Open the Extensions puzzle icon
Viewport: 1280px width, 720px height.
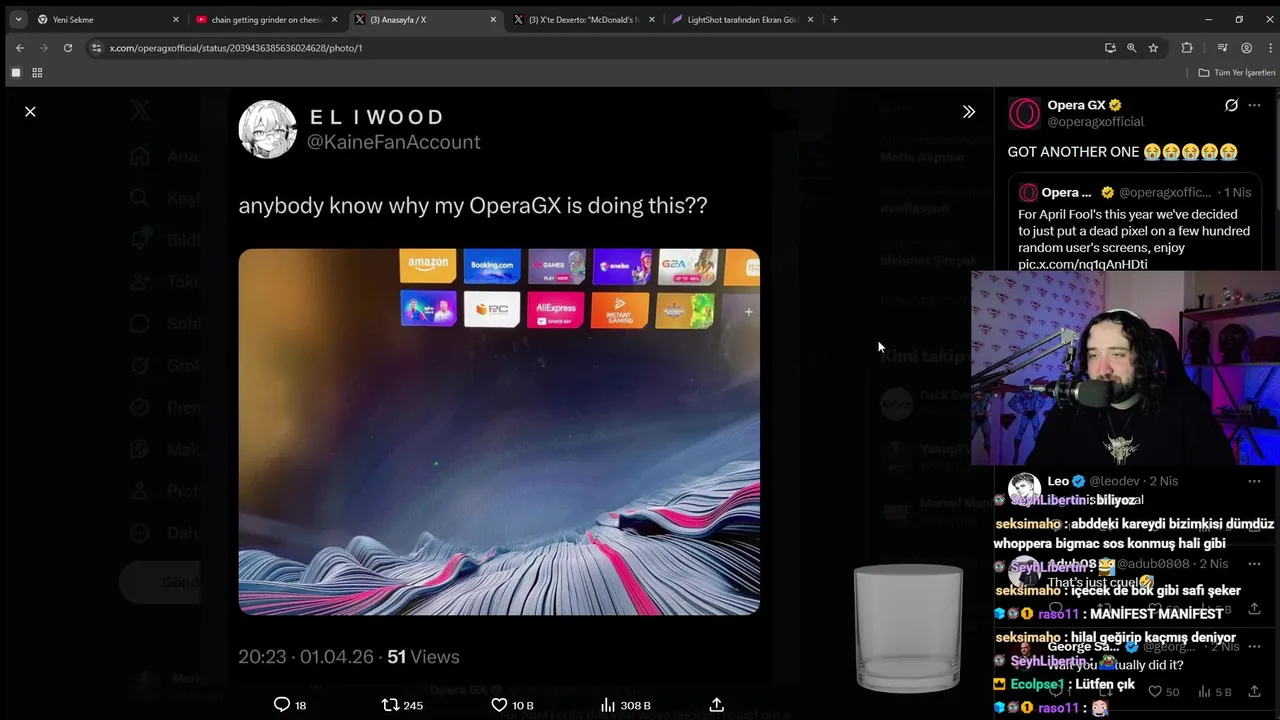click(1187, 48)
